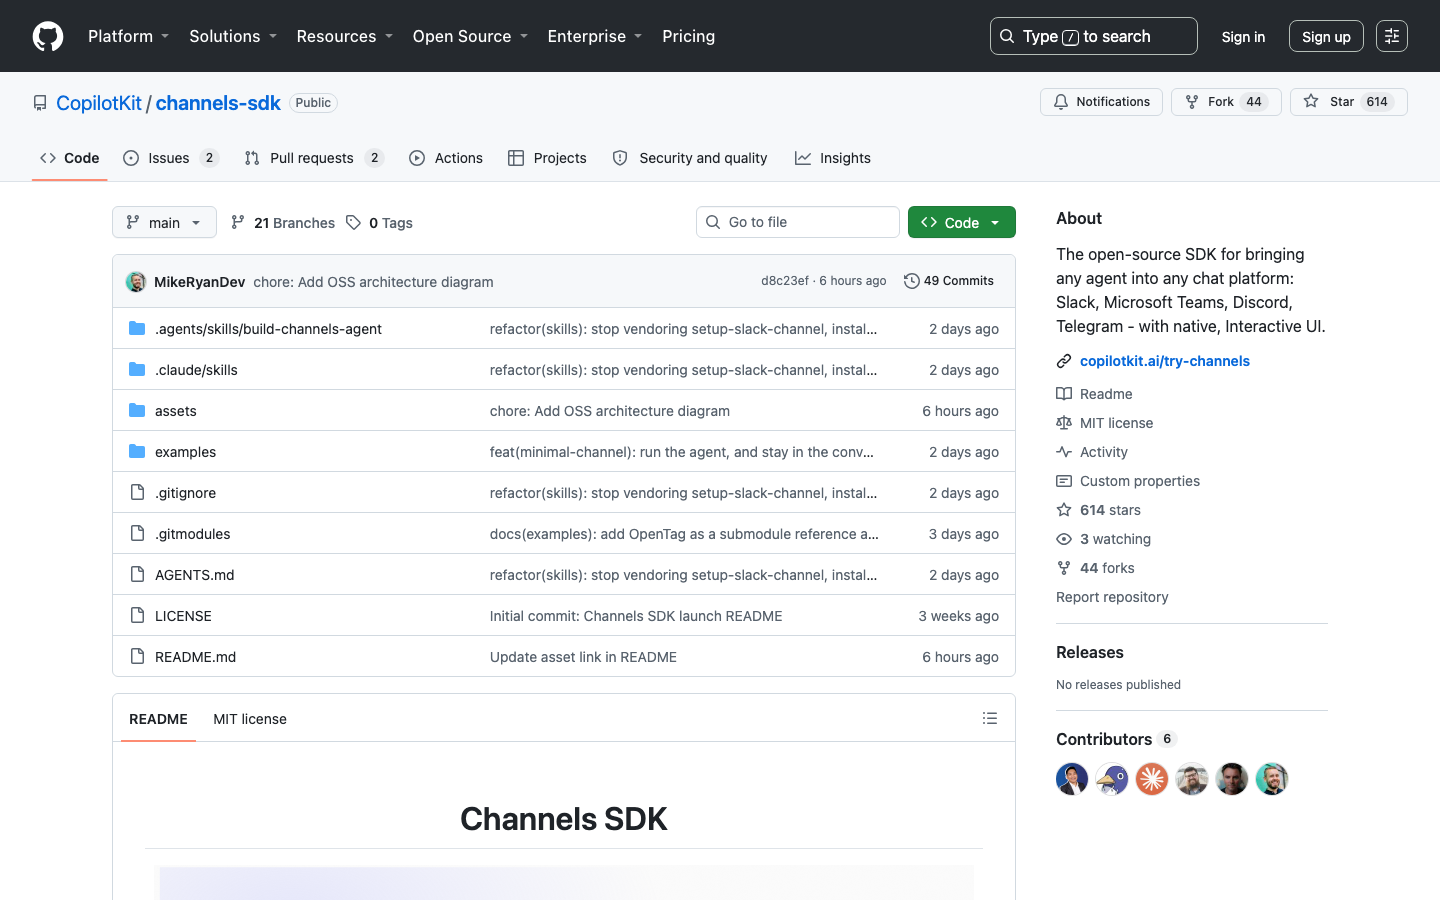Switch to the Insights tab

tap(833, 158)
